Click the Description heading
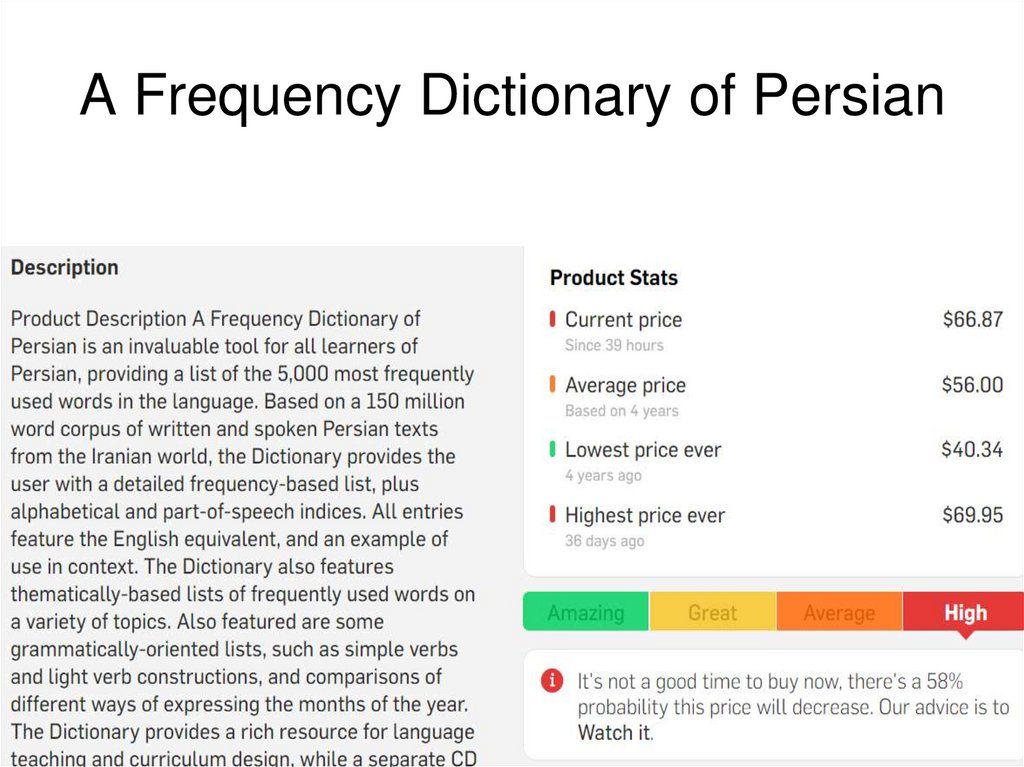The height and width of the screenshot is (767, 1024). pos(64,267)
